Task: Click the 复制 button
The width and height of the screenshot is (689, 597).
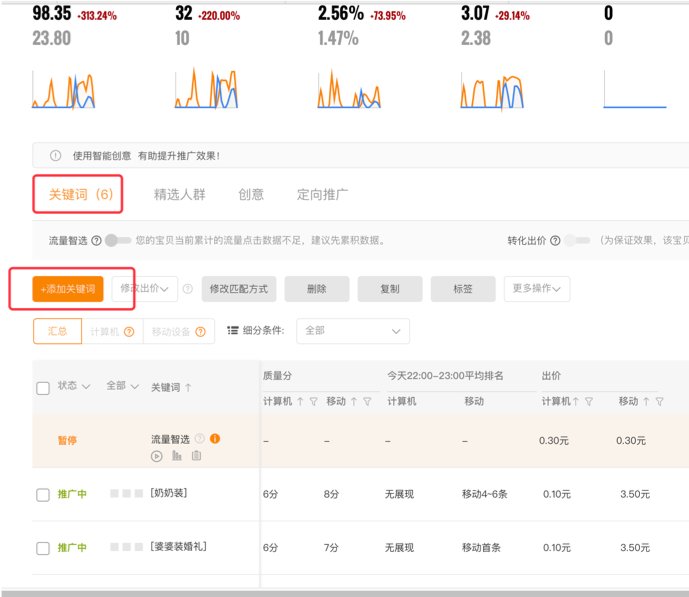Action: click(390, 289)
